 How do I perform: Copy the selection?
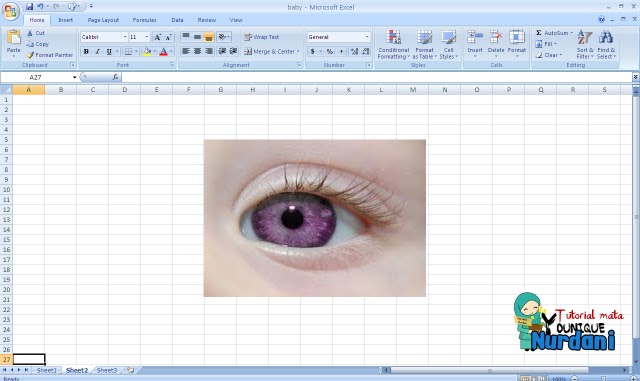(38, 44)
